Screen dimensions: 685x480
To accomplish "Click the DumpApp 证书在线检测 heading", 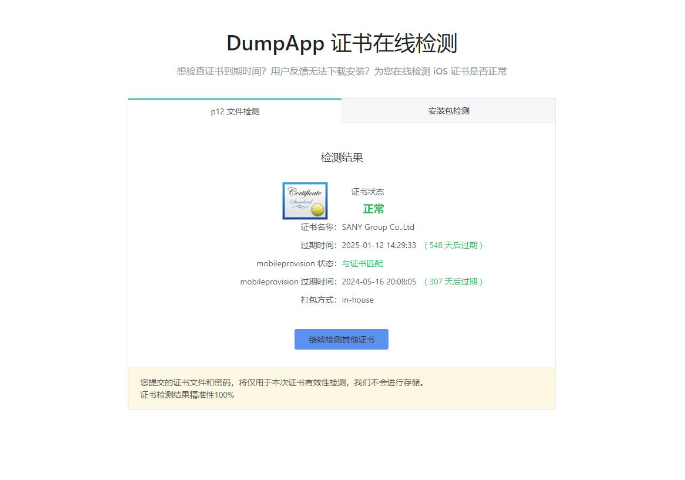I will [342, 43].
